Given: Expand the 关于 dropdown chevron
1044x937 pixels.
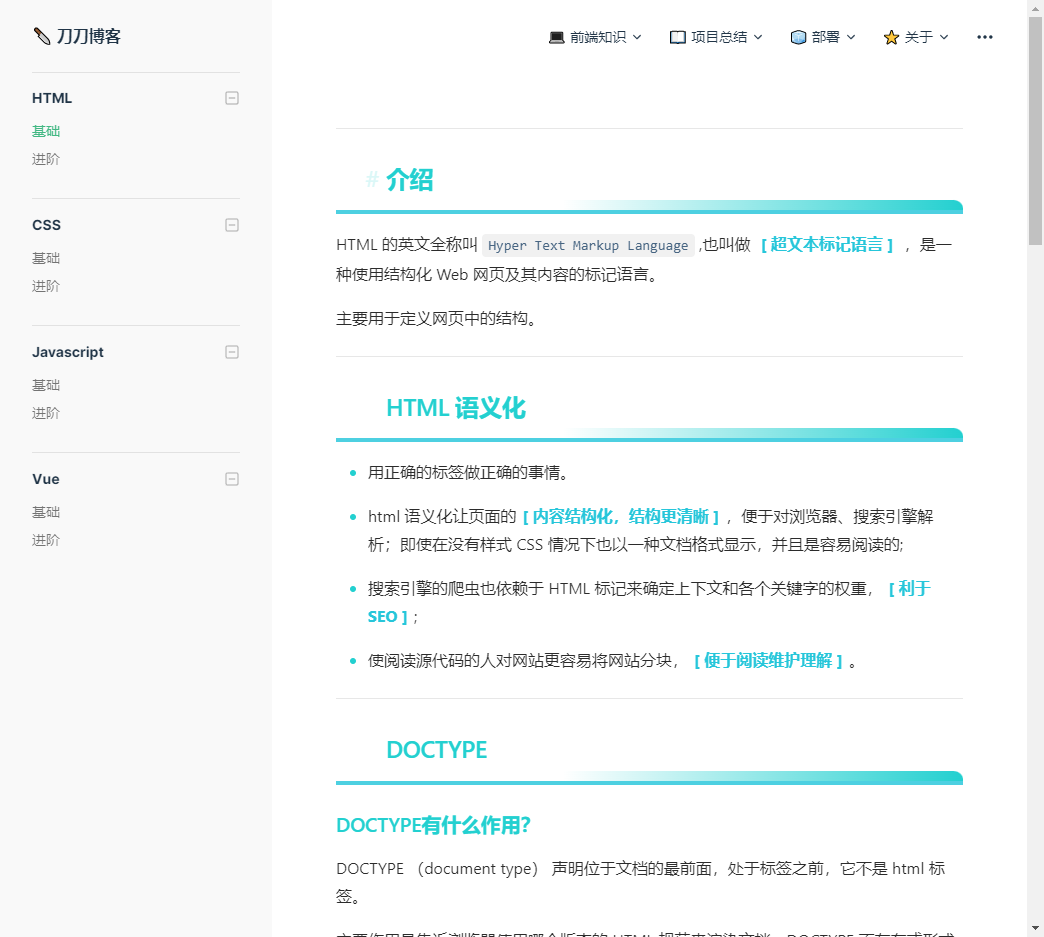Looking at the screenshot, I should tap(943, 37).
